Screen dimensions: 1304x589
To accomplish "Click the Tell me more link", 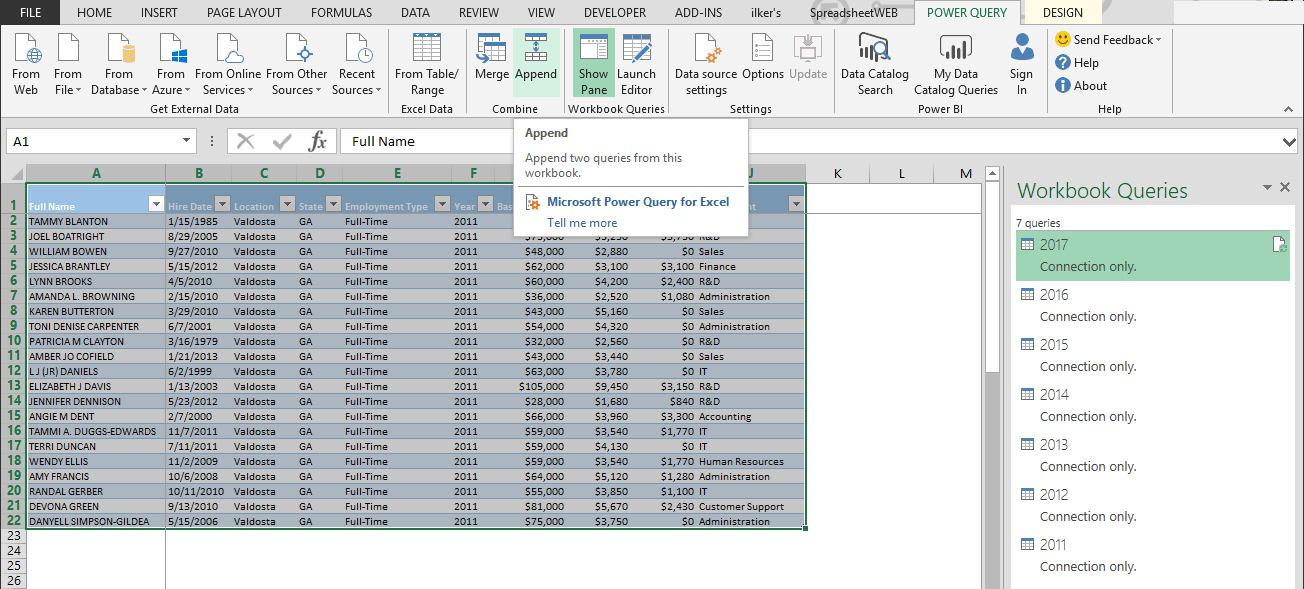I will point(585,222).
